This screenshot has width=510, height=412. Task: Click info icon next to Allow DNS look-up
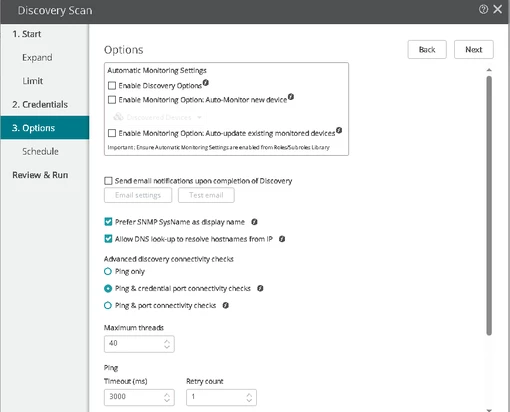pos(282,239)
